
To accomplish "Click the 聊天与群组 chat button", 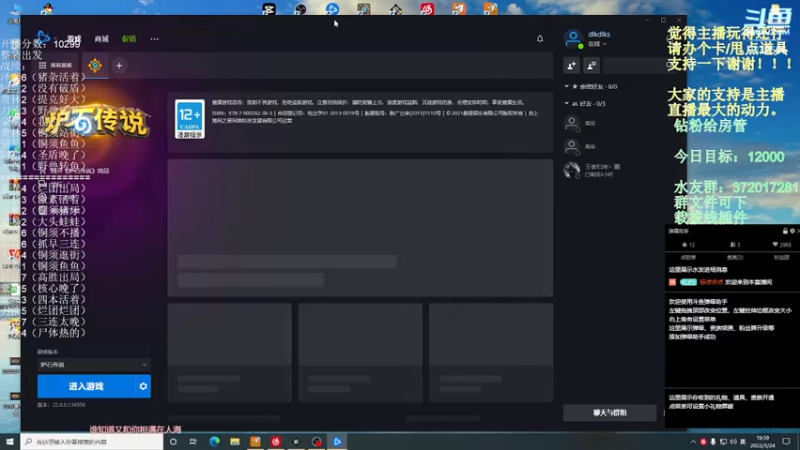I will pyautogui.click(x=610, y=412).
